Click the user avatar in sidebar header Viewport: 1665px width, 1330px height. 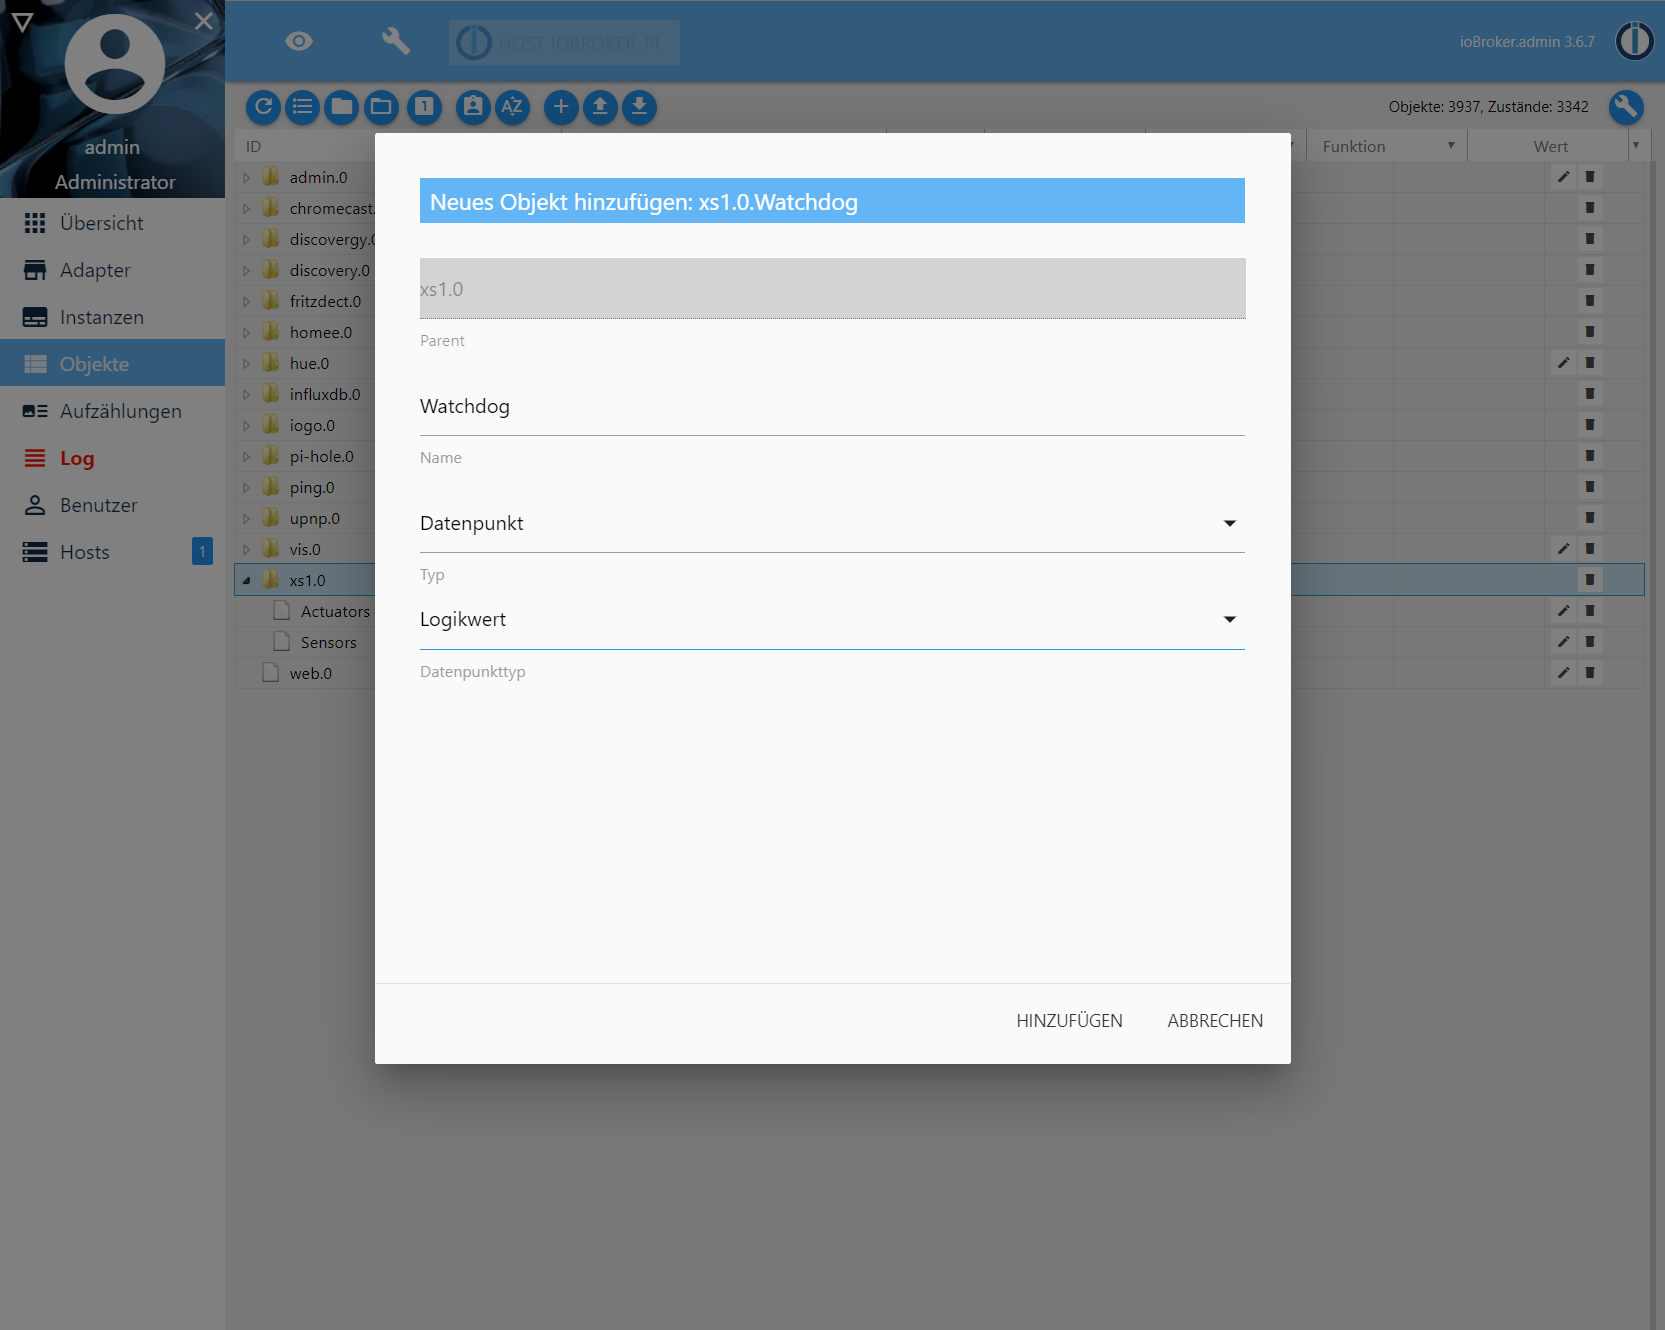pos(114,65)
